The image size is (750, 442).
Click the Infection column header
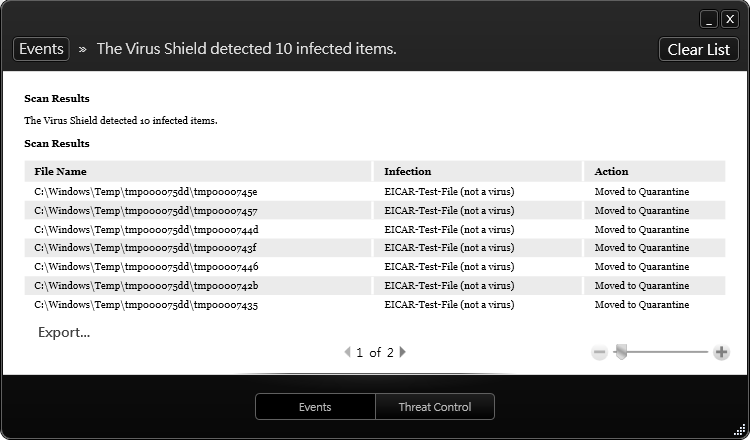(x=408, y=171)
